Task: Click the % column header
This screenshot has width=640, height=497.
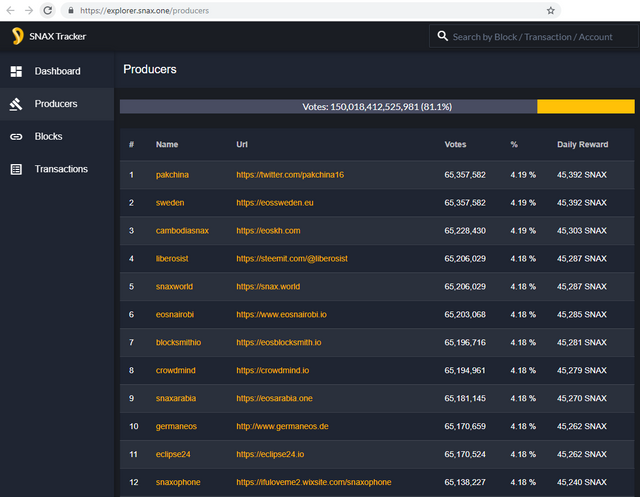Action: coord(514,144)
